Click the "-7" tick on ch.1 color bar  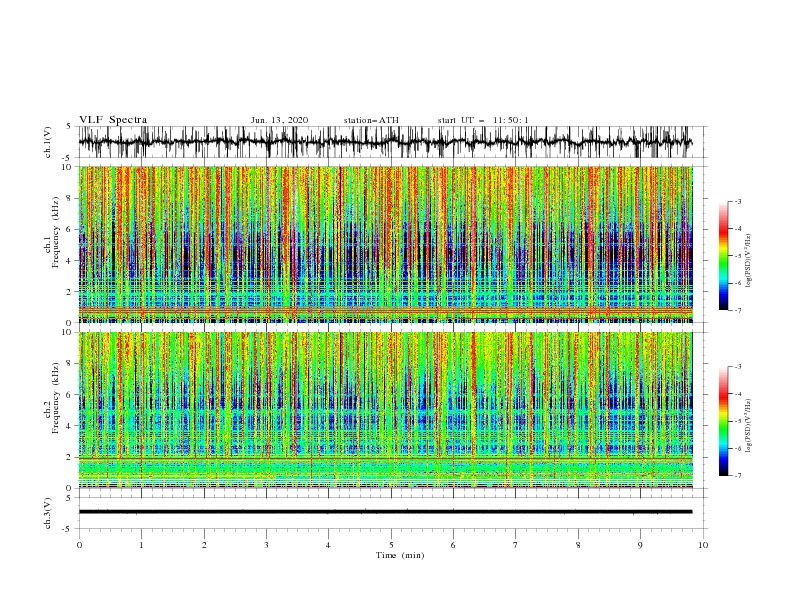(x=737, y=310)
